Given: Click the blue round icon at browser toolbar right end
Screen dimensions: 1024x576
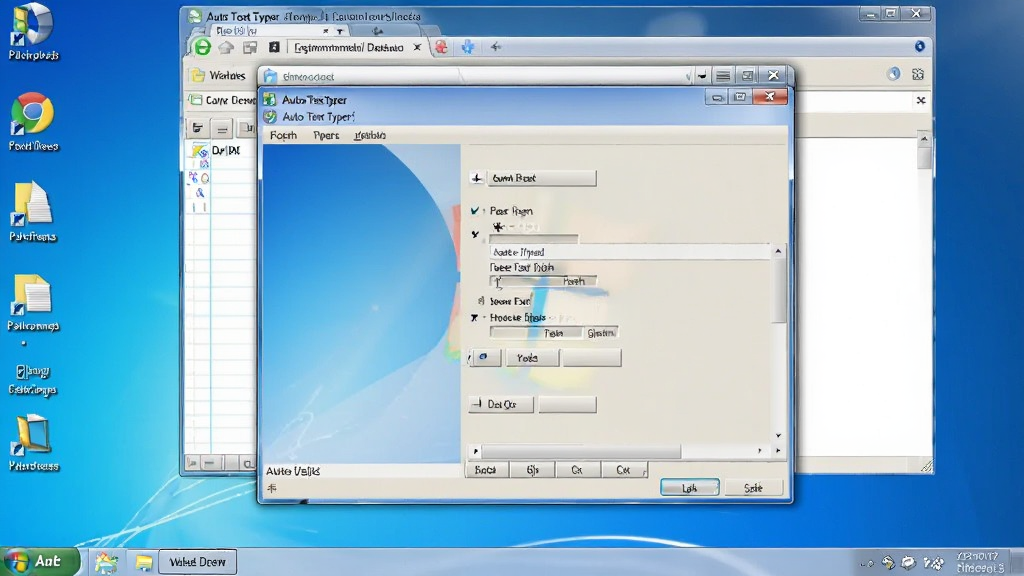Looking at the screenshot, I should click(920, 46).
